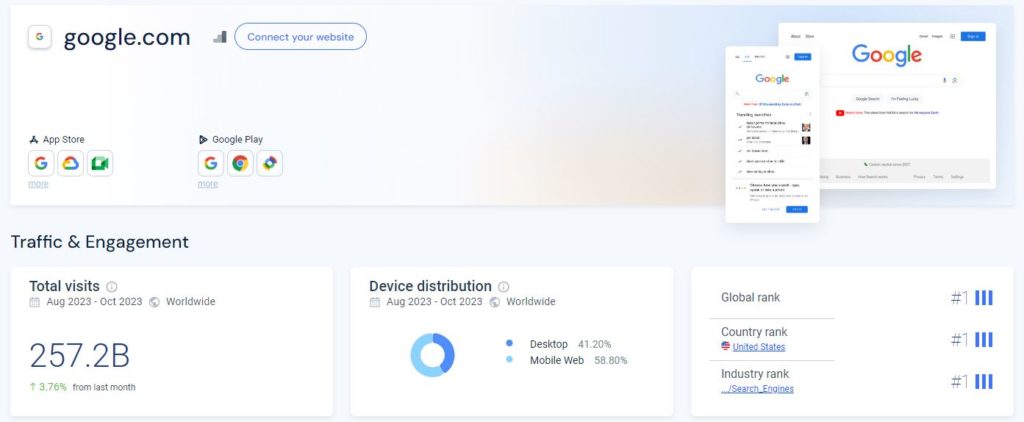The height and width of the screenshot is (422, 1024).
Task: Click the device distribution donut chart
Action: 432,355
